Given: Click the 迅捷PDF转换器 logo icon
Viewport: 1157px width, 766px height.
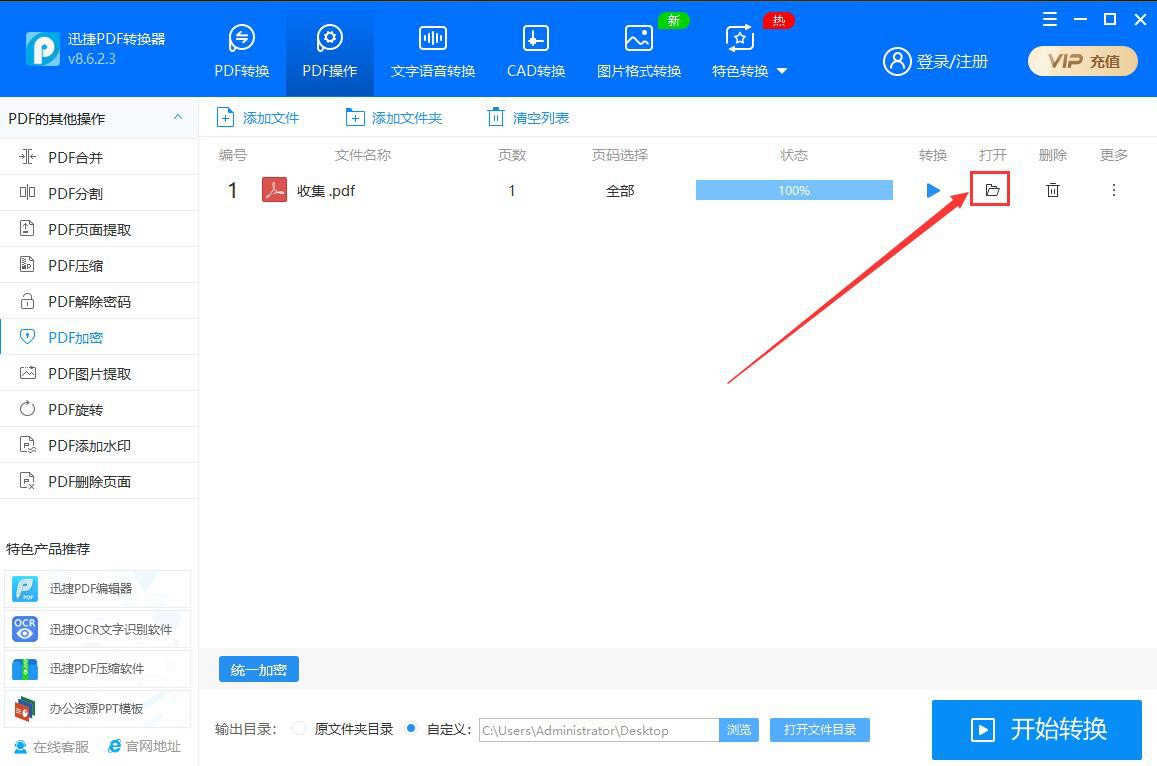Looking at the screenshot, I should 43,49.
